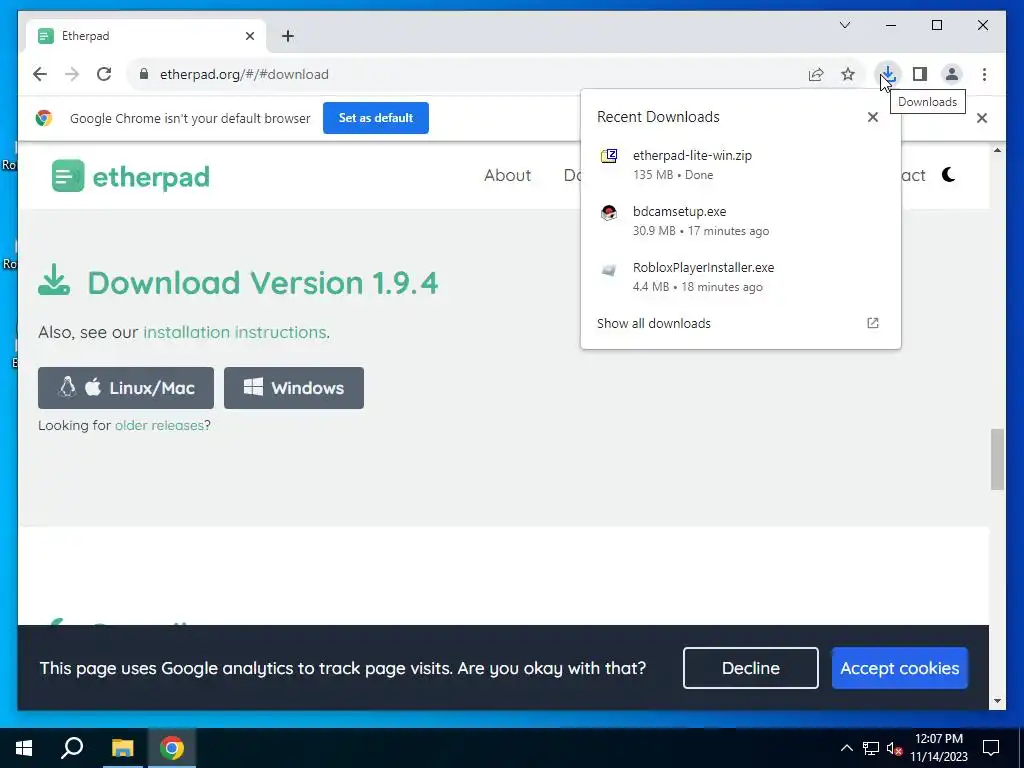Click the etherpad logo
This screenshot has width=1024, height=768.
click(131, 176)
